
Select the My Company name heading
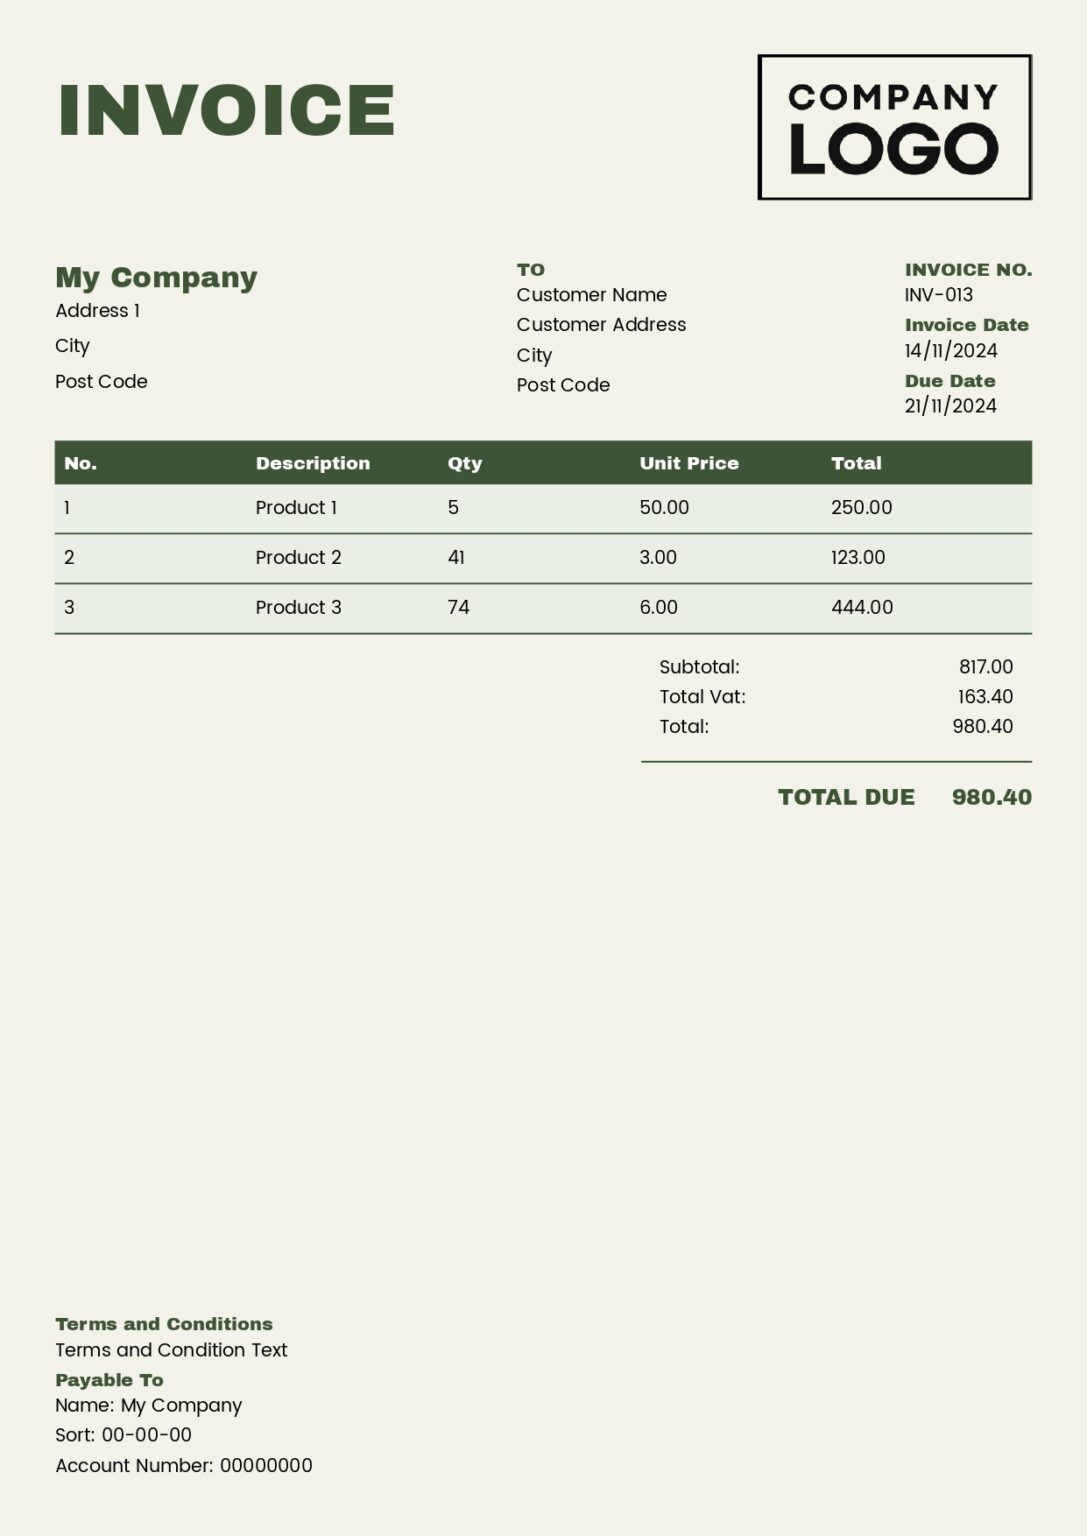156,277
